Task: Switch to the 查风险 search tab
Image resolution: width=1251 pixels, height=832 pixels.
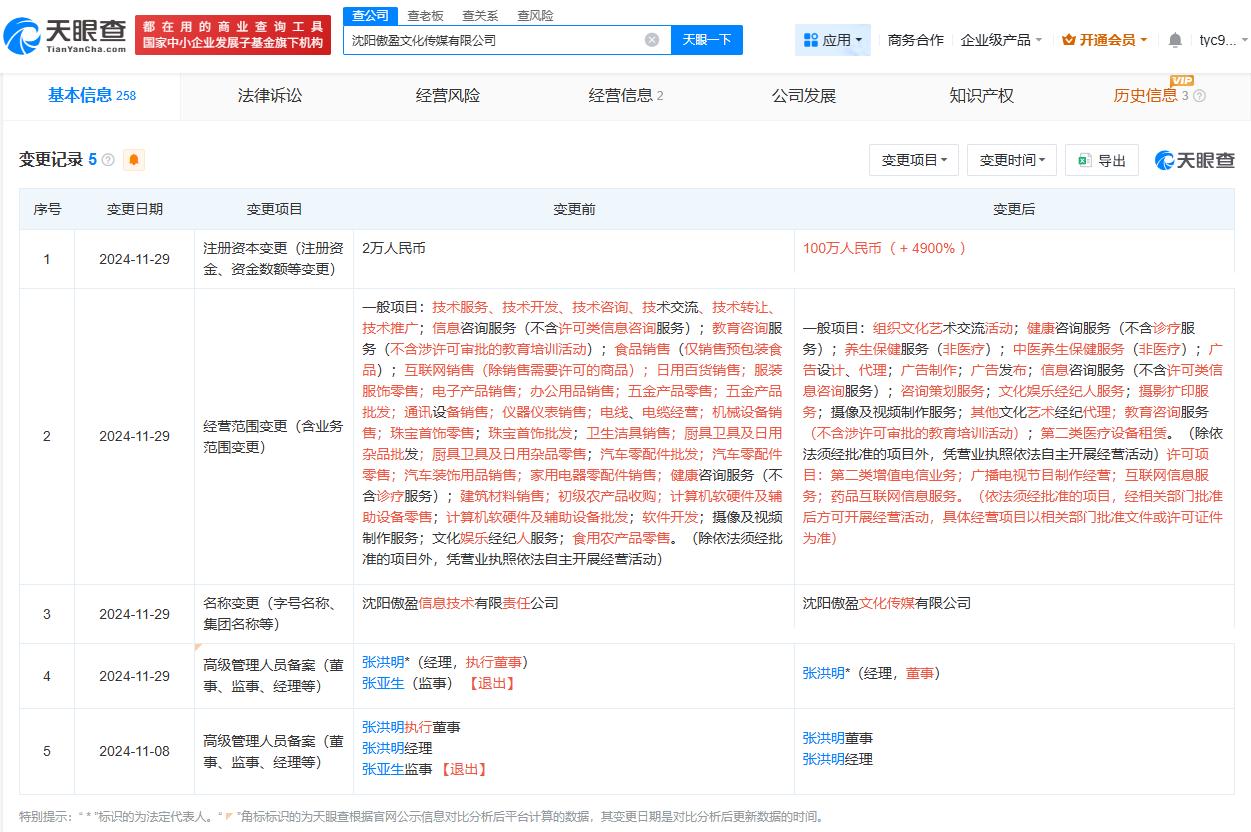Action: [x=535, y=15]
